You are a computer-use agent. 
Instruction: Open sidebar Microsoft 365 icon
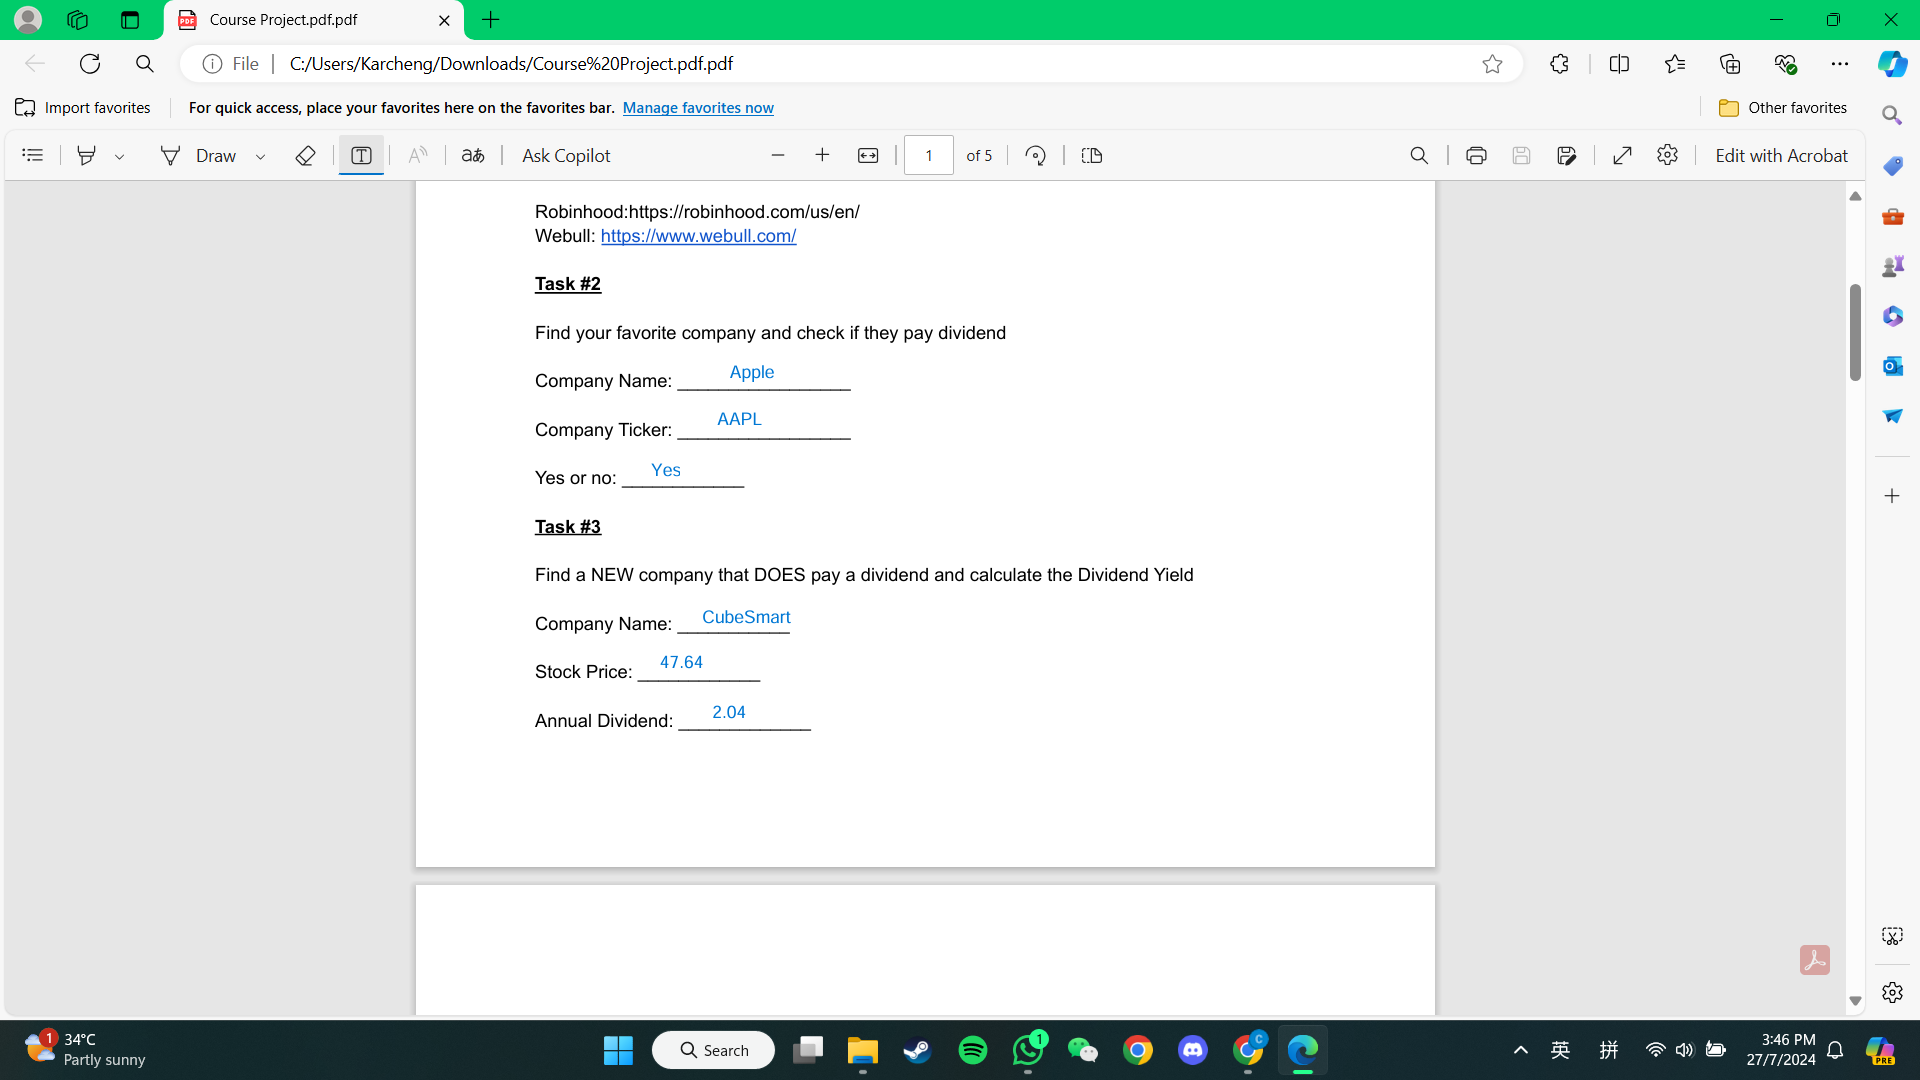coord(1892,316)
